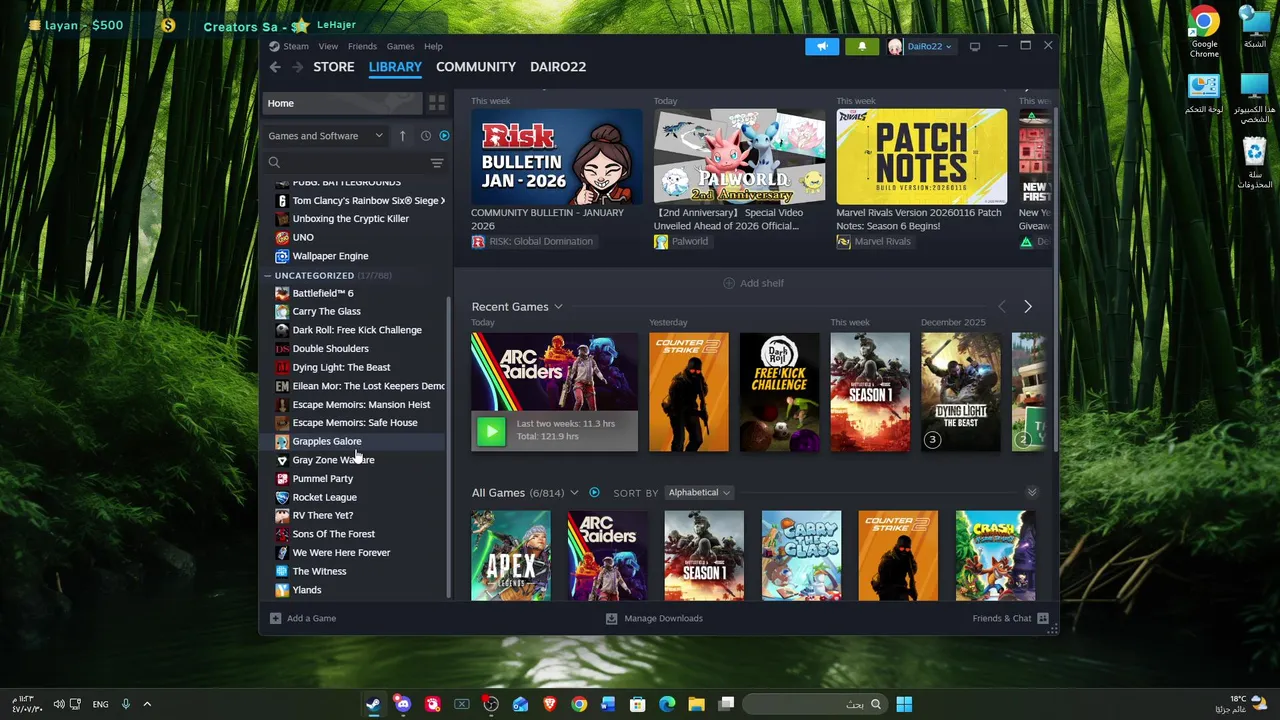This screenshot has height=720, width=1280.
Task: Open the Games menu
Action: click(x=400, y=47)
